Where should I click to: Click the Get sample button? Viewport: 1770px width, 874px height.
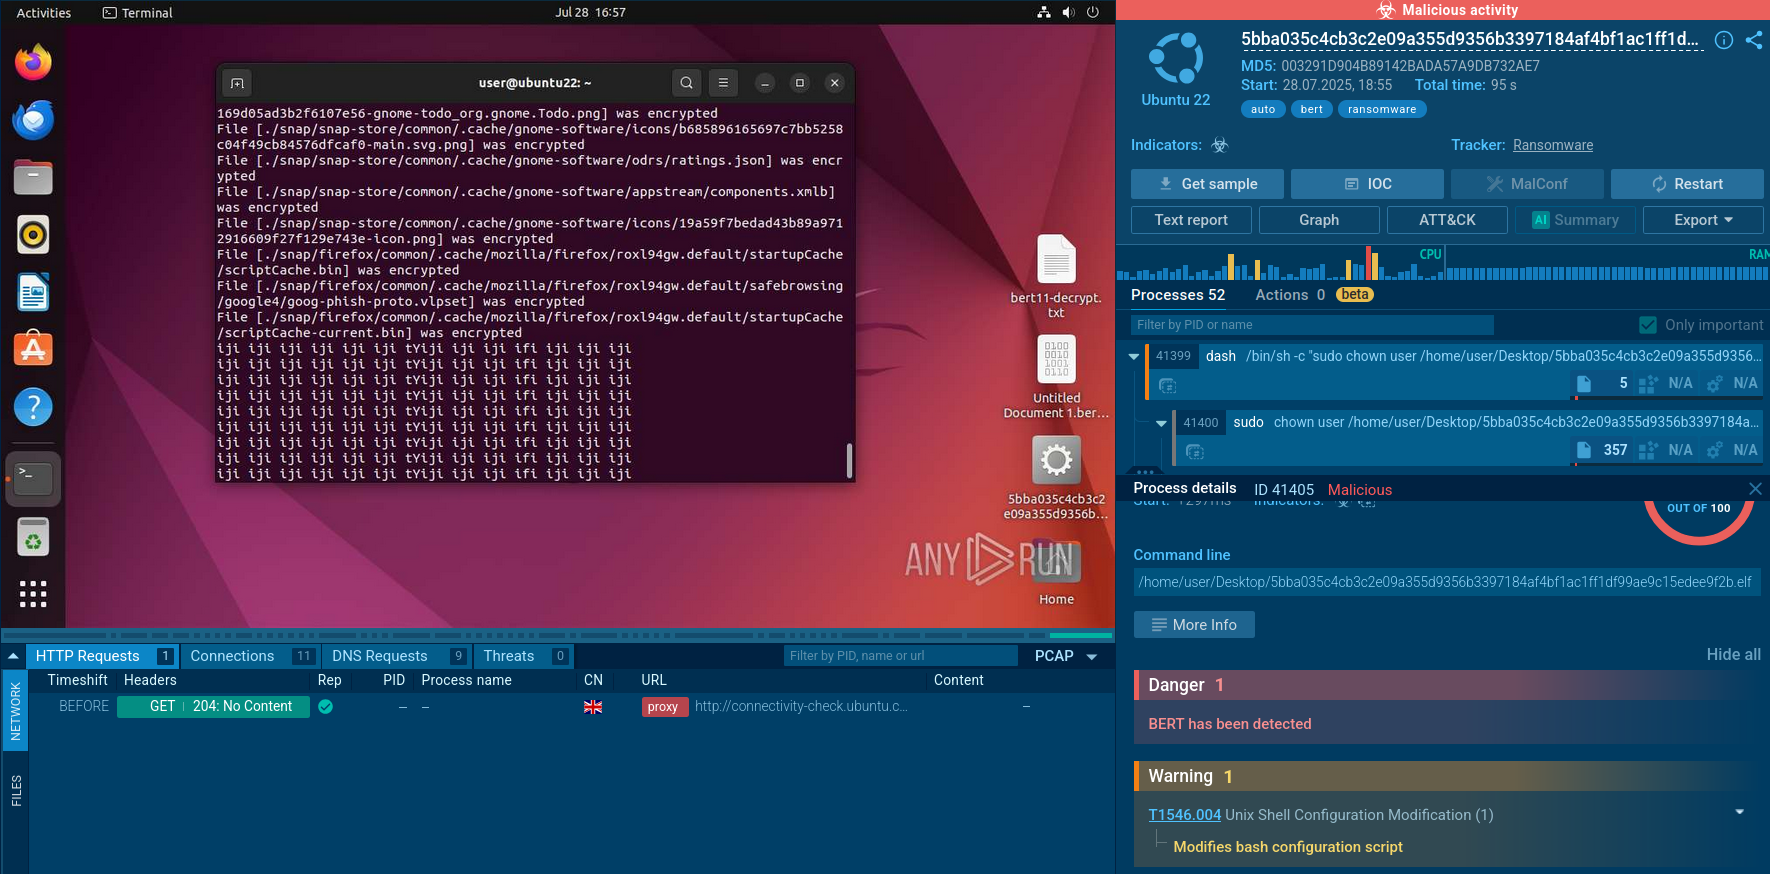coord(1207,184)
